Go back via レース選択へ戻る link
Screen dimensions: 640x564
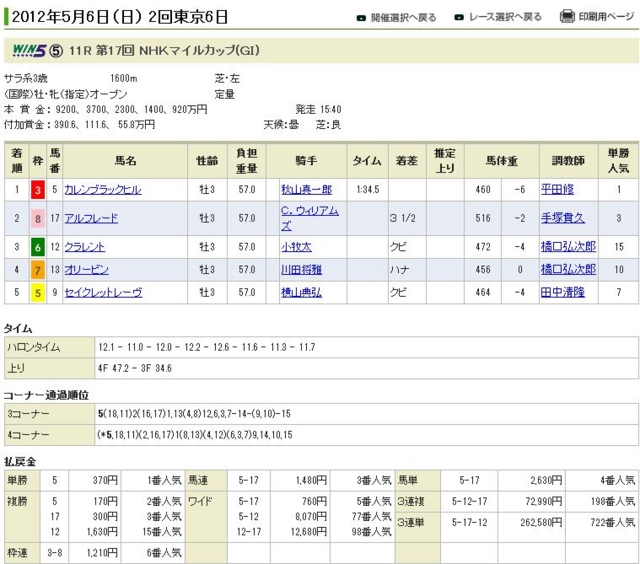[x=505, y=17]
